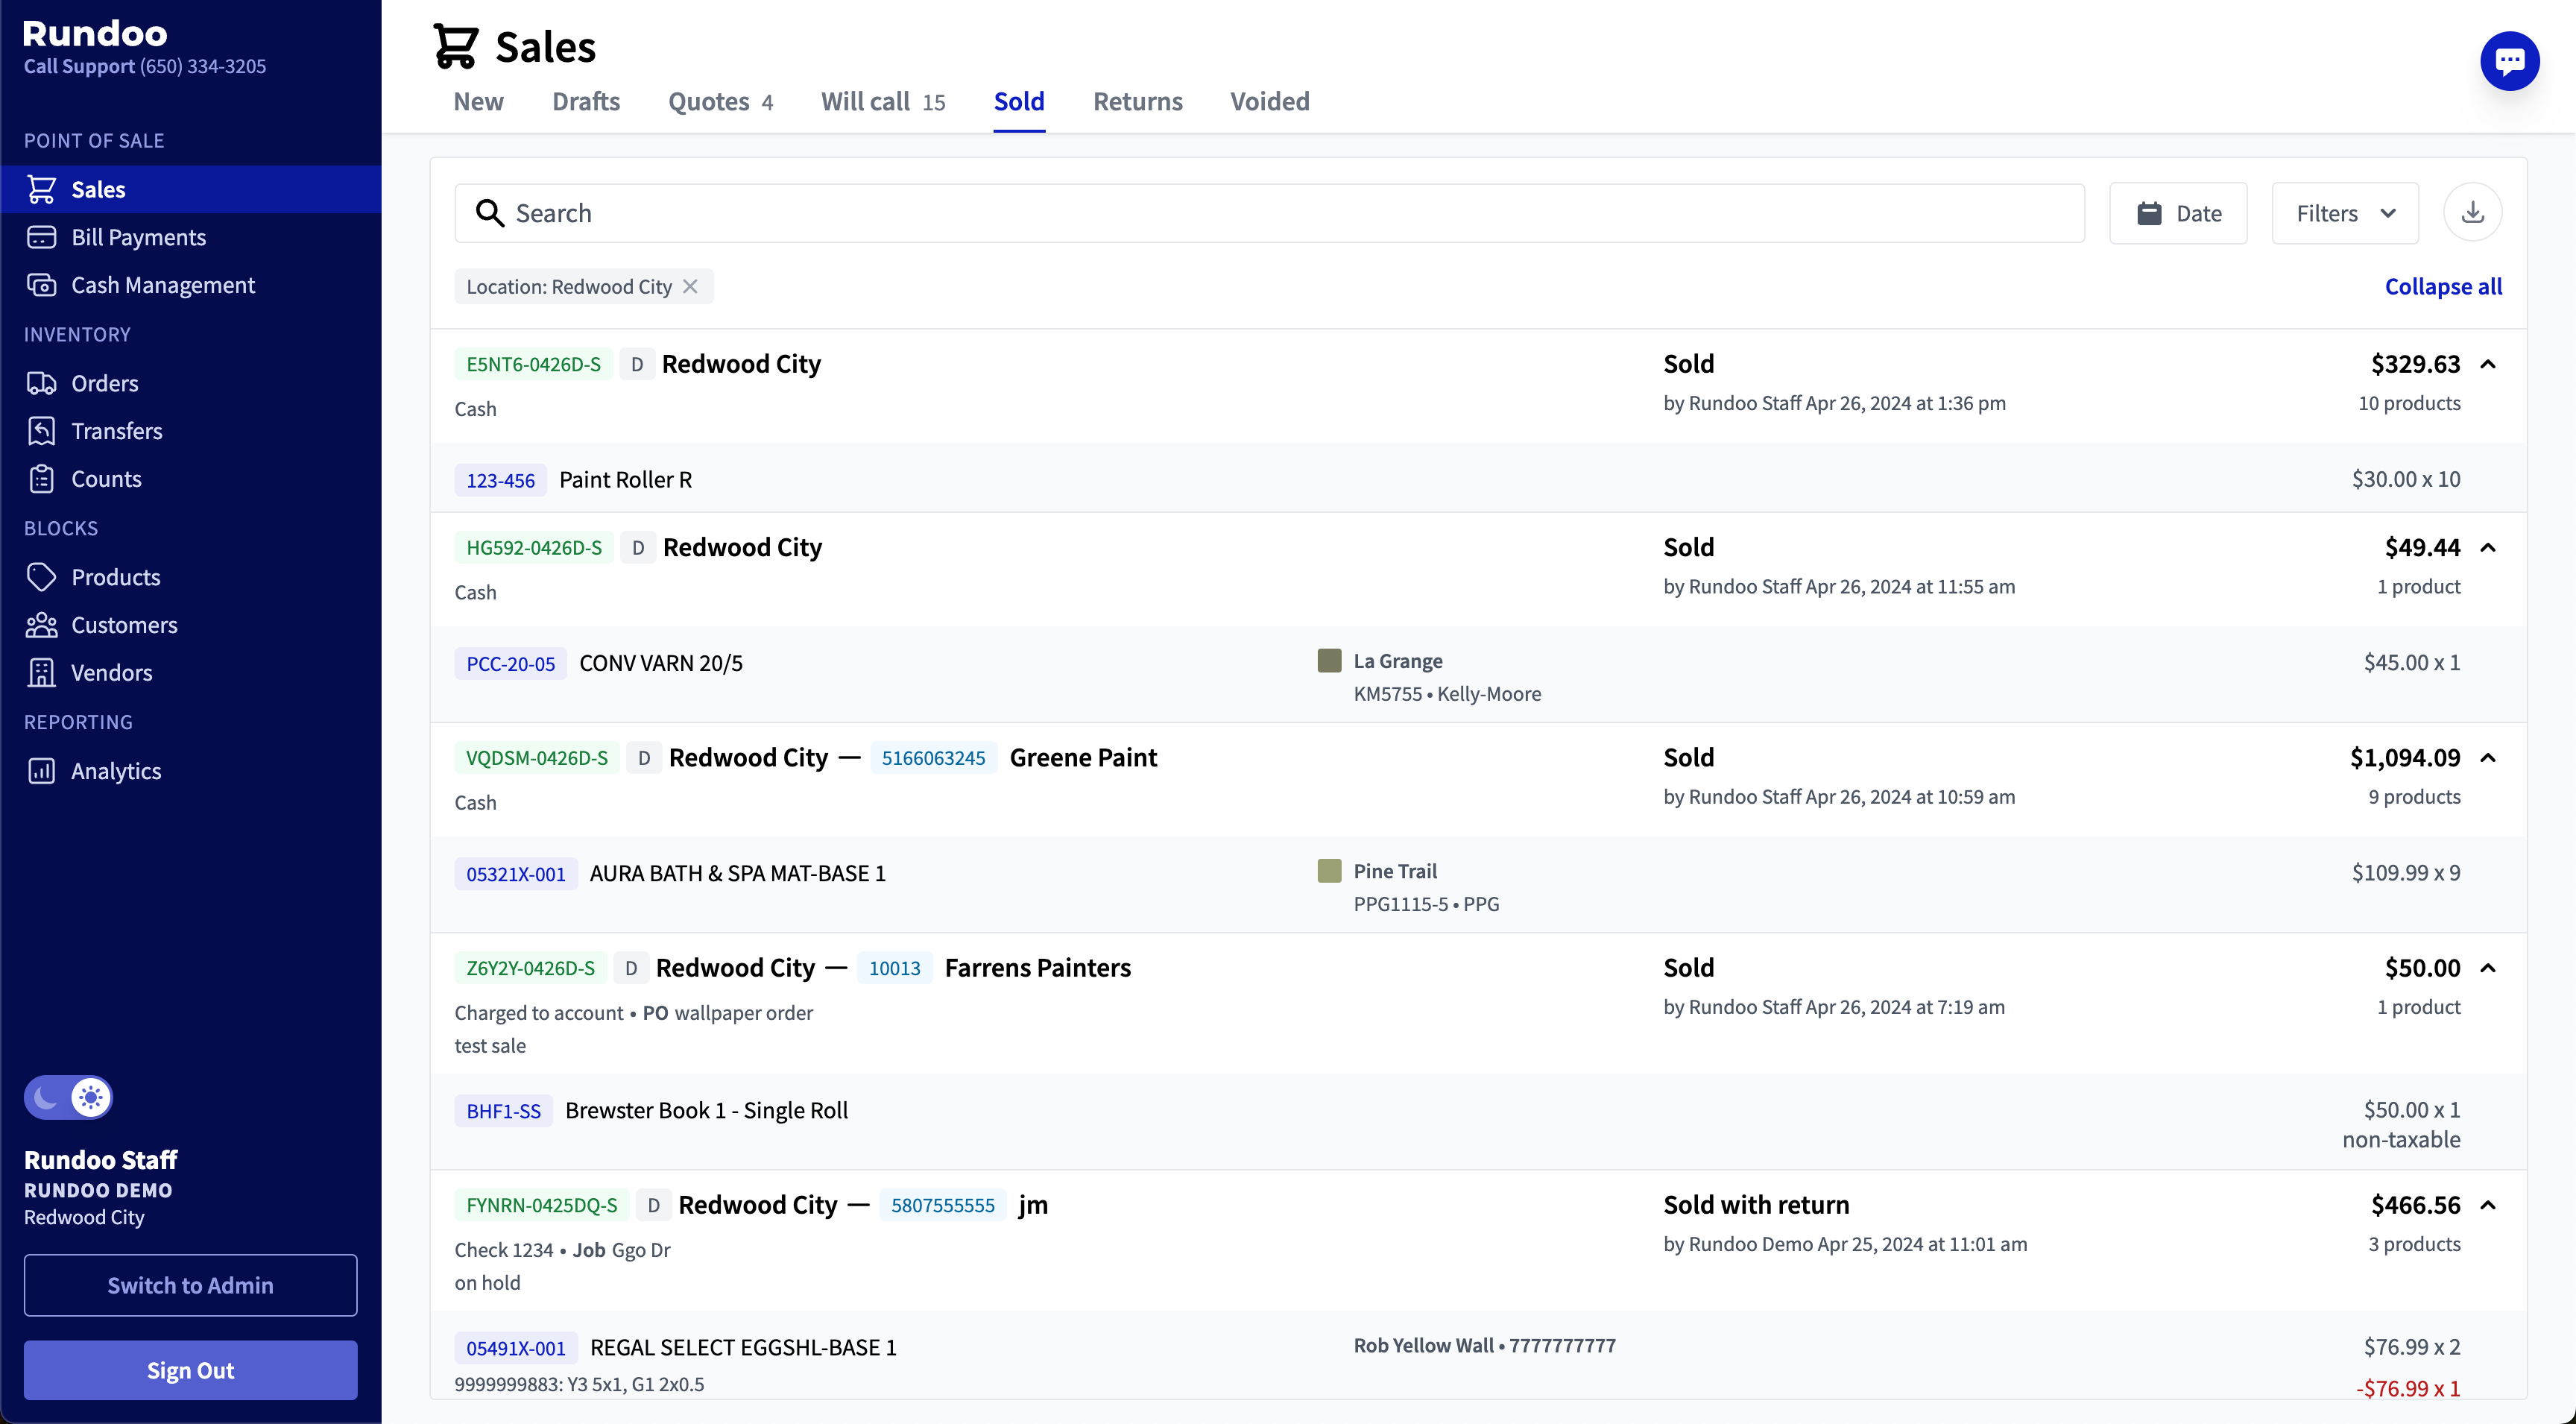Click the Rundoo logo

[x=95, y=33]
